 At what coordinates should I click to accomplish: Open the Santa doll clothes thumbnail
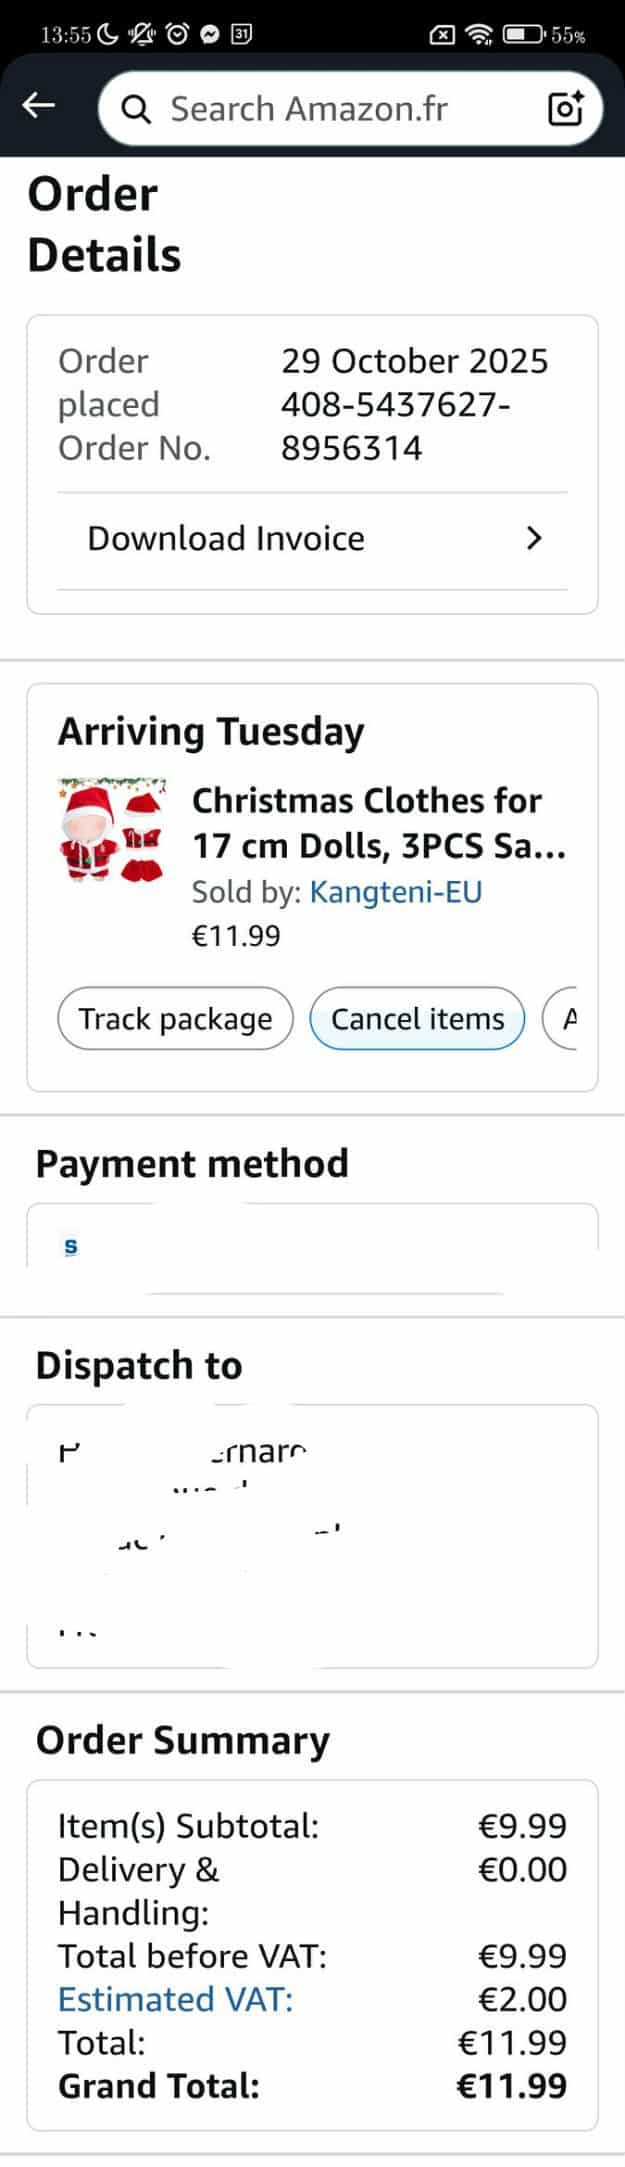pos(112,830)
